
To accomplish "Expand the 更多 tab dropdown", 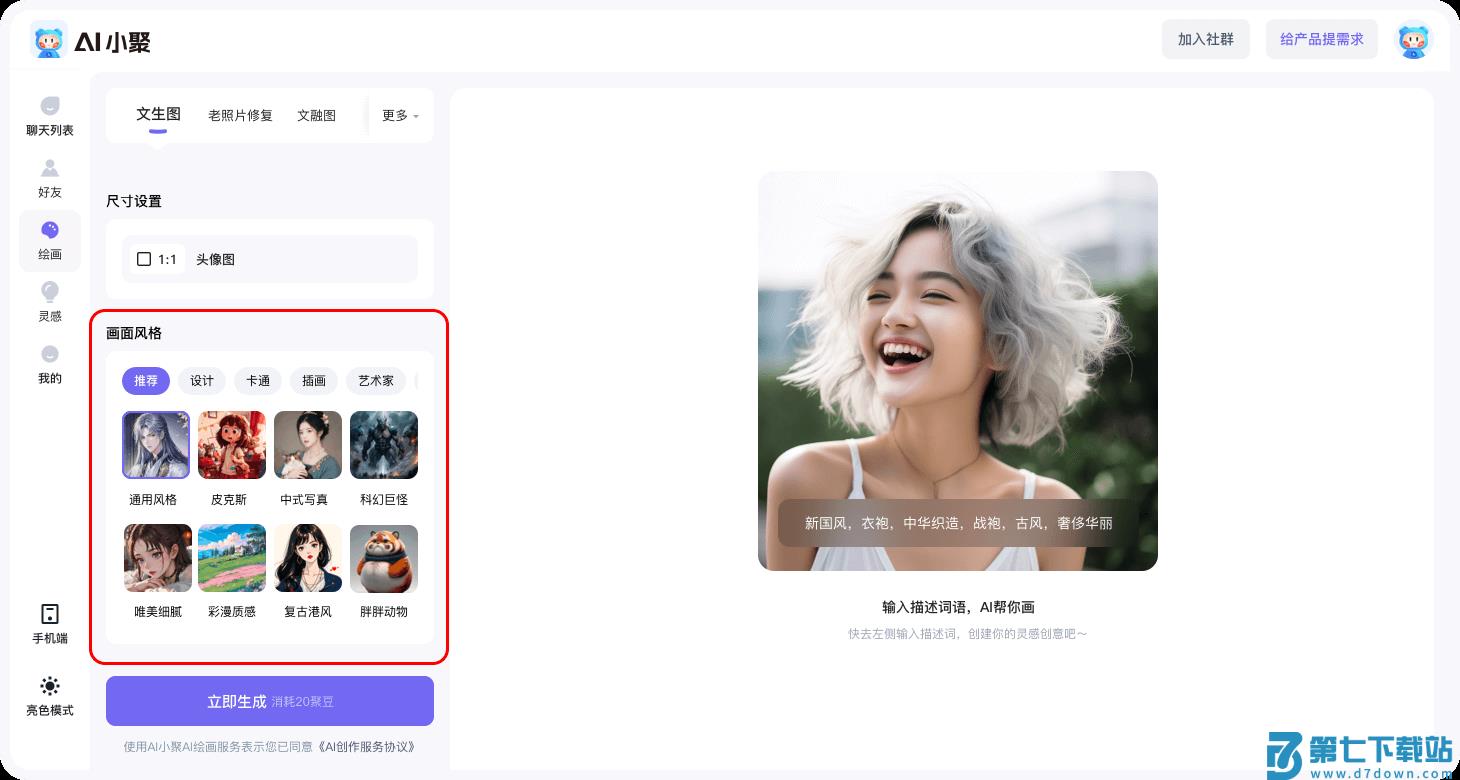I will 398,115.
